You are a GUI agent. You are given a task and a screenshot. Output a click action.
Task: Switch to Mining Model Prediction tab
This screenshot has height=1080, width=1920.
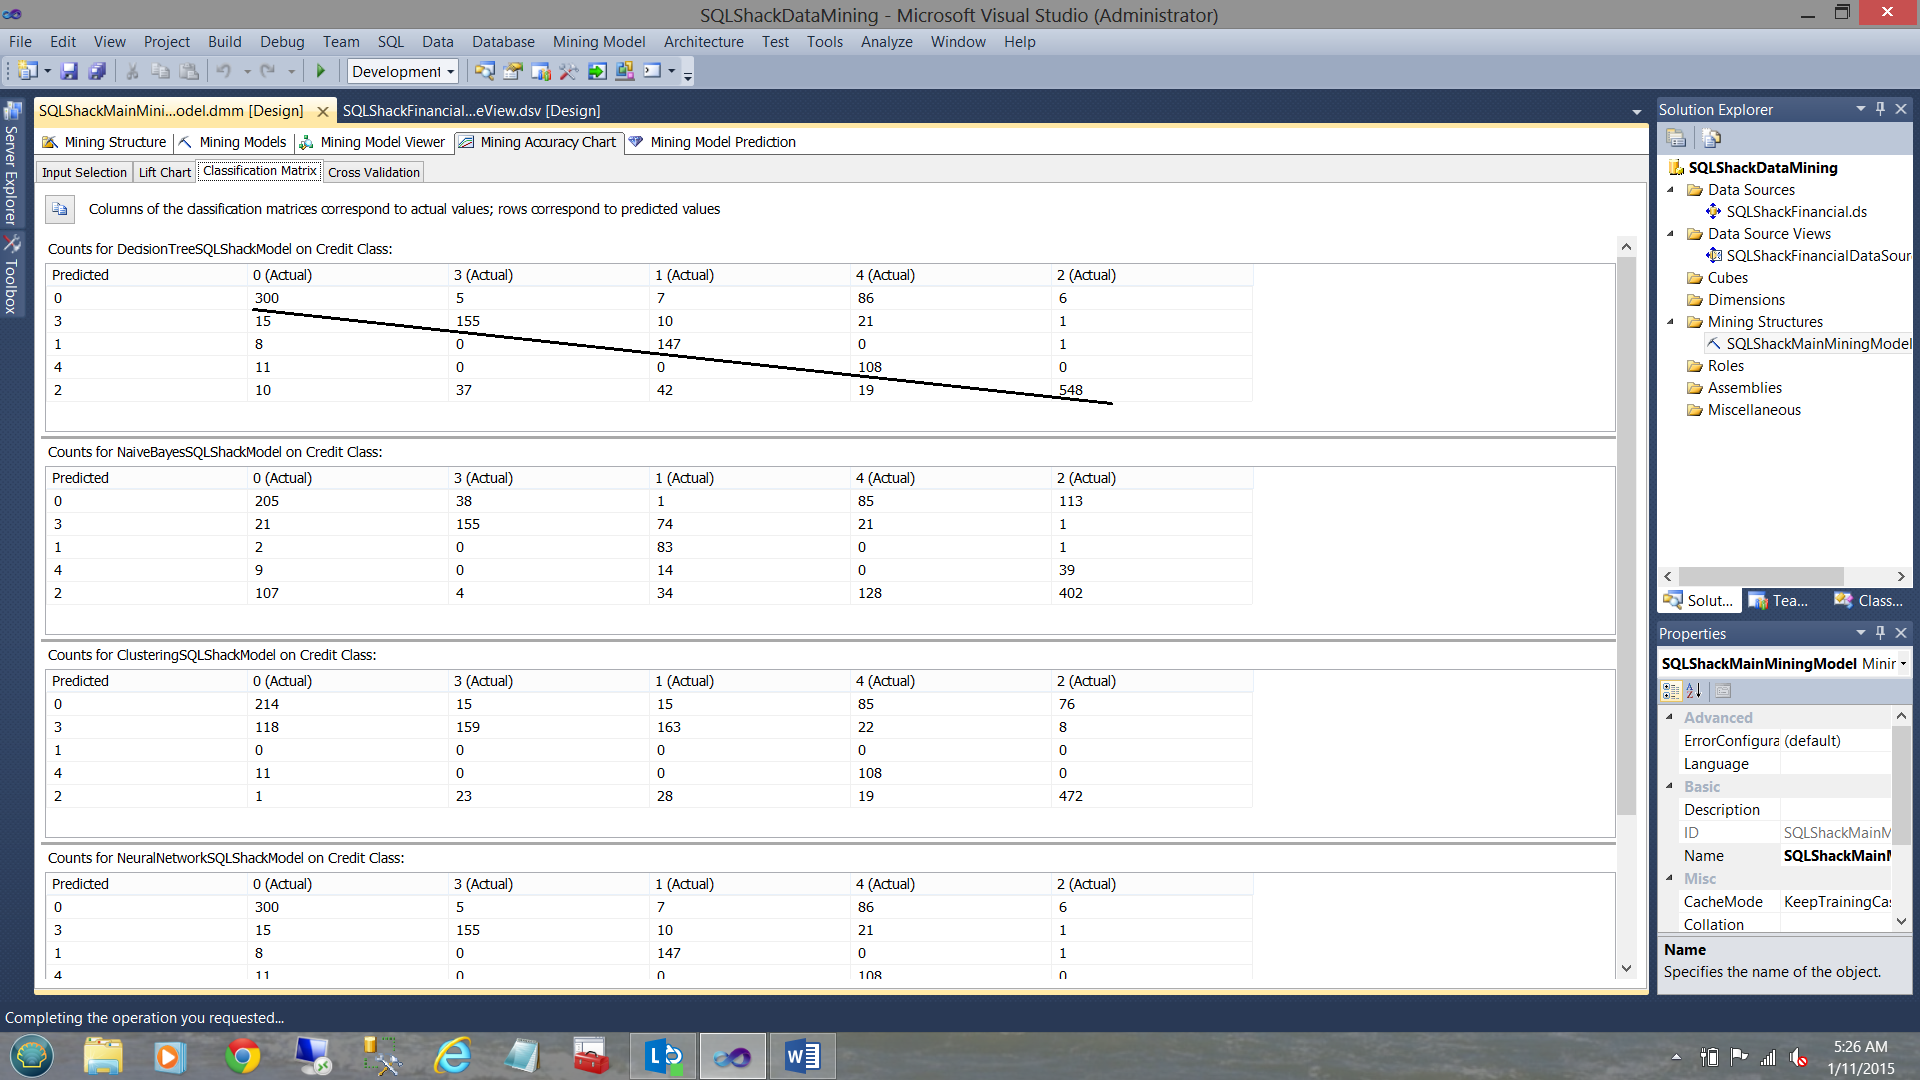click(x=722, y=142)
